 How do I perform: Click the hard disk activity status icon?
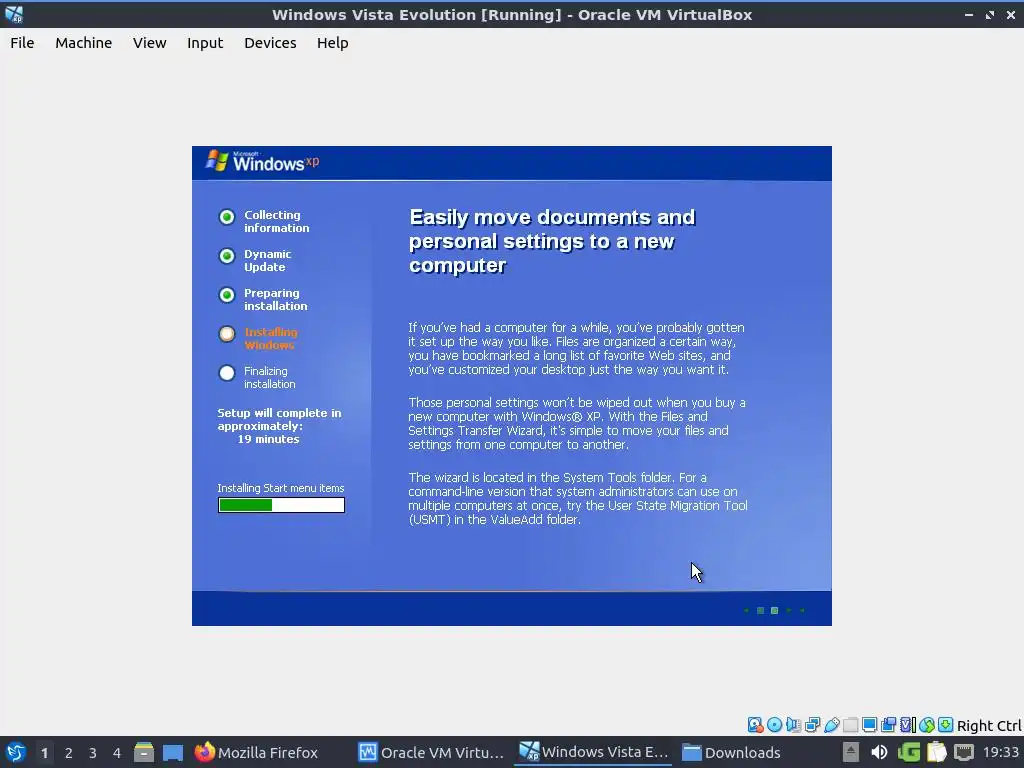tap(756, 725)
